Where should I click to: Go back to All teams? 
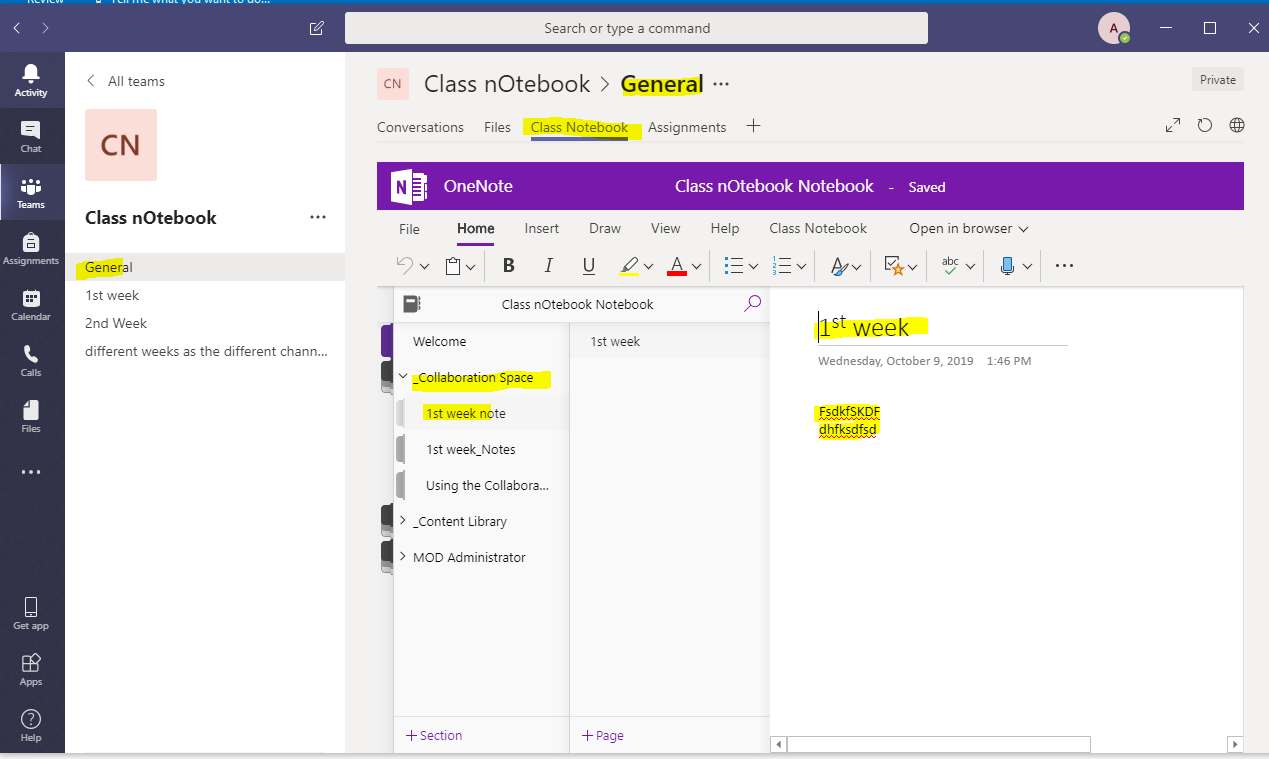(x=126, y=81)
